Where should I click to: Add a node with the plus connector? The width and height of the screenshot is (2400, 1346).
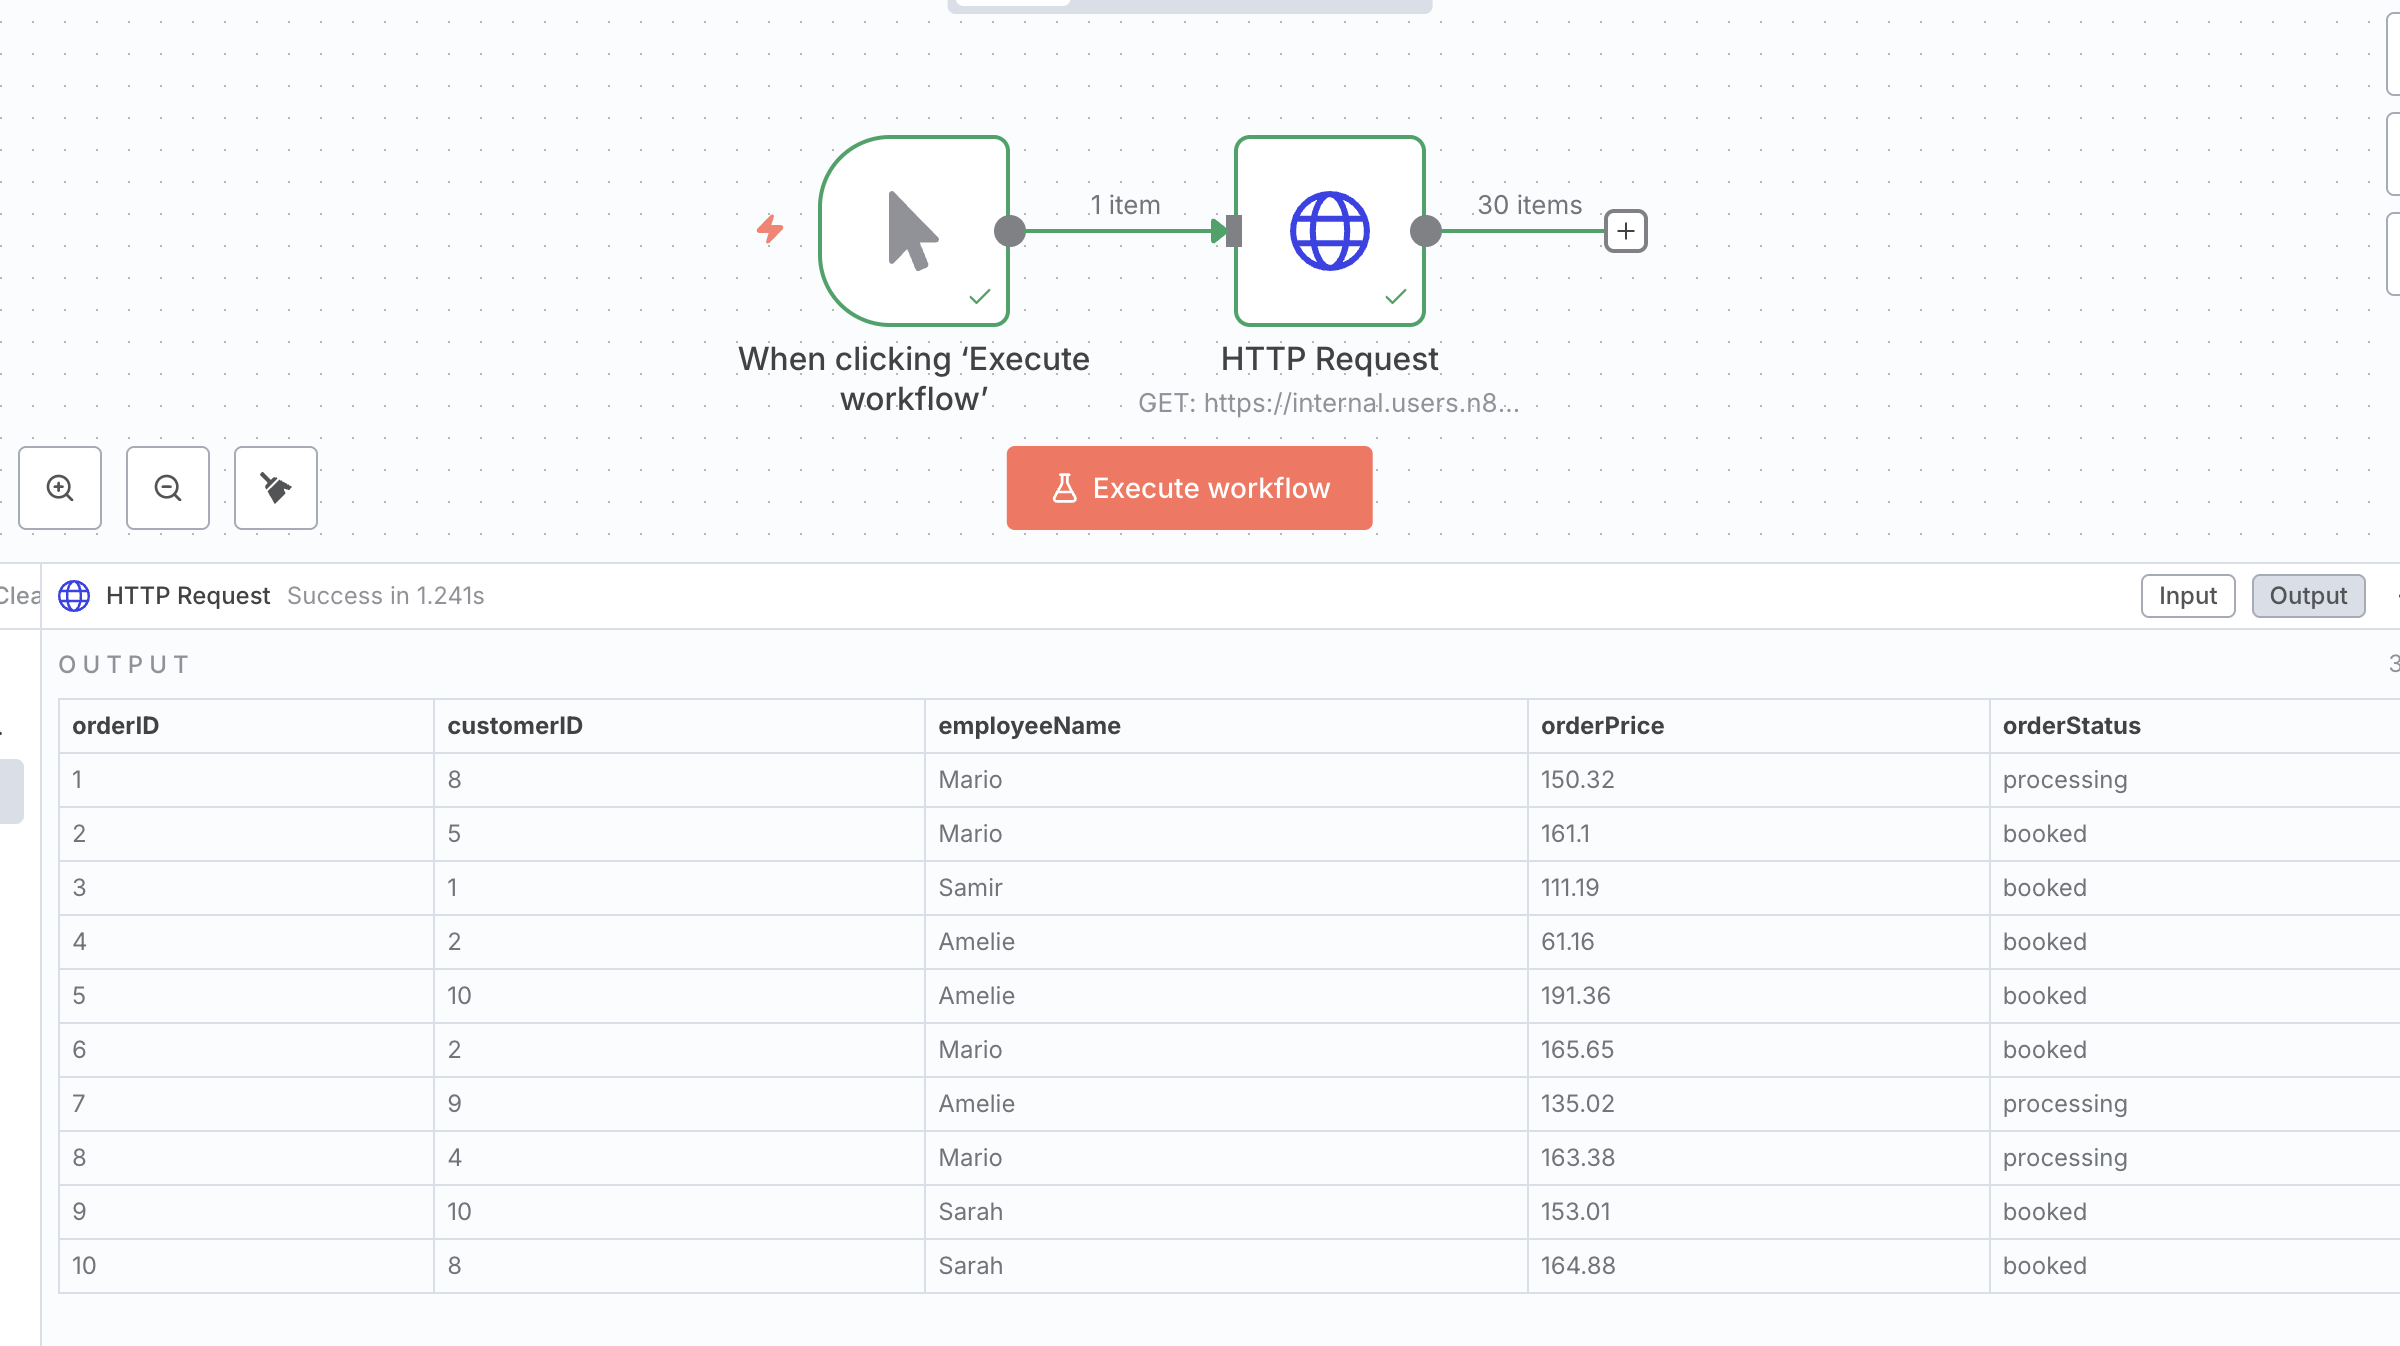[x=1626, y=231]
